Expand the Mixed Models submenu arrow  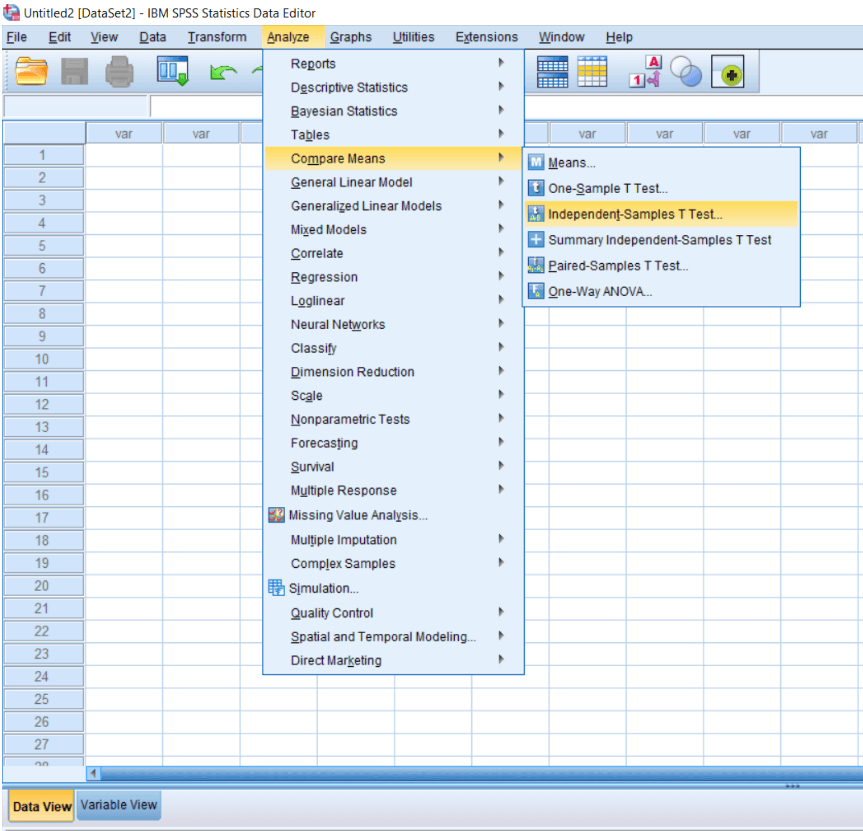point(501,228)
